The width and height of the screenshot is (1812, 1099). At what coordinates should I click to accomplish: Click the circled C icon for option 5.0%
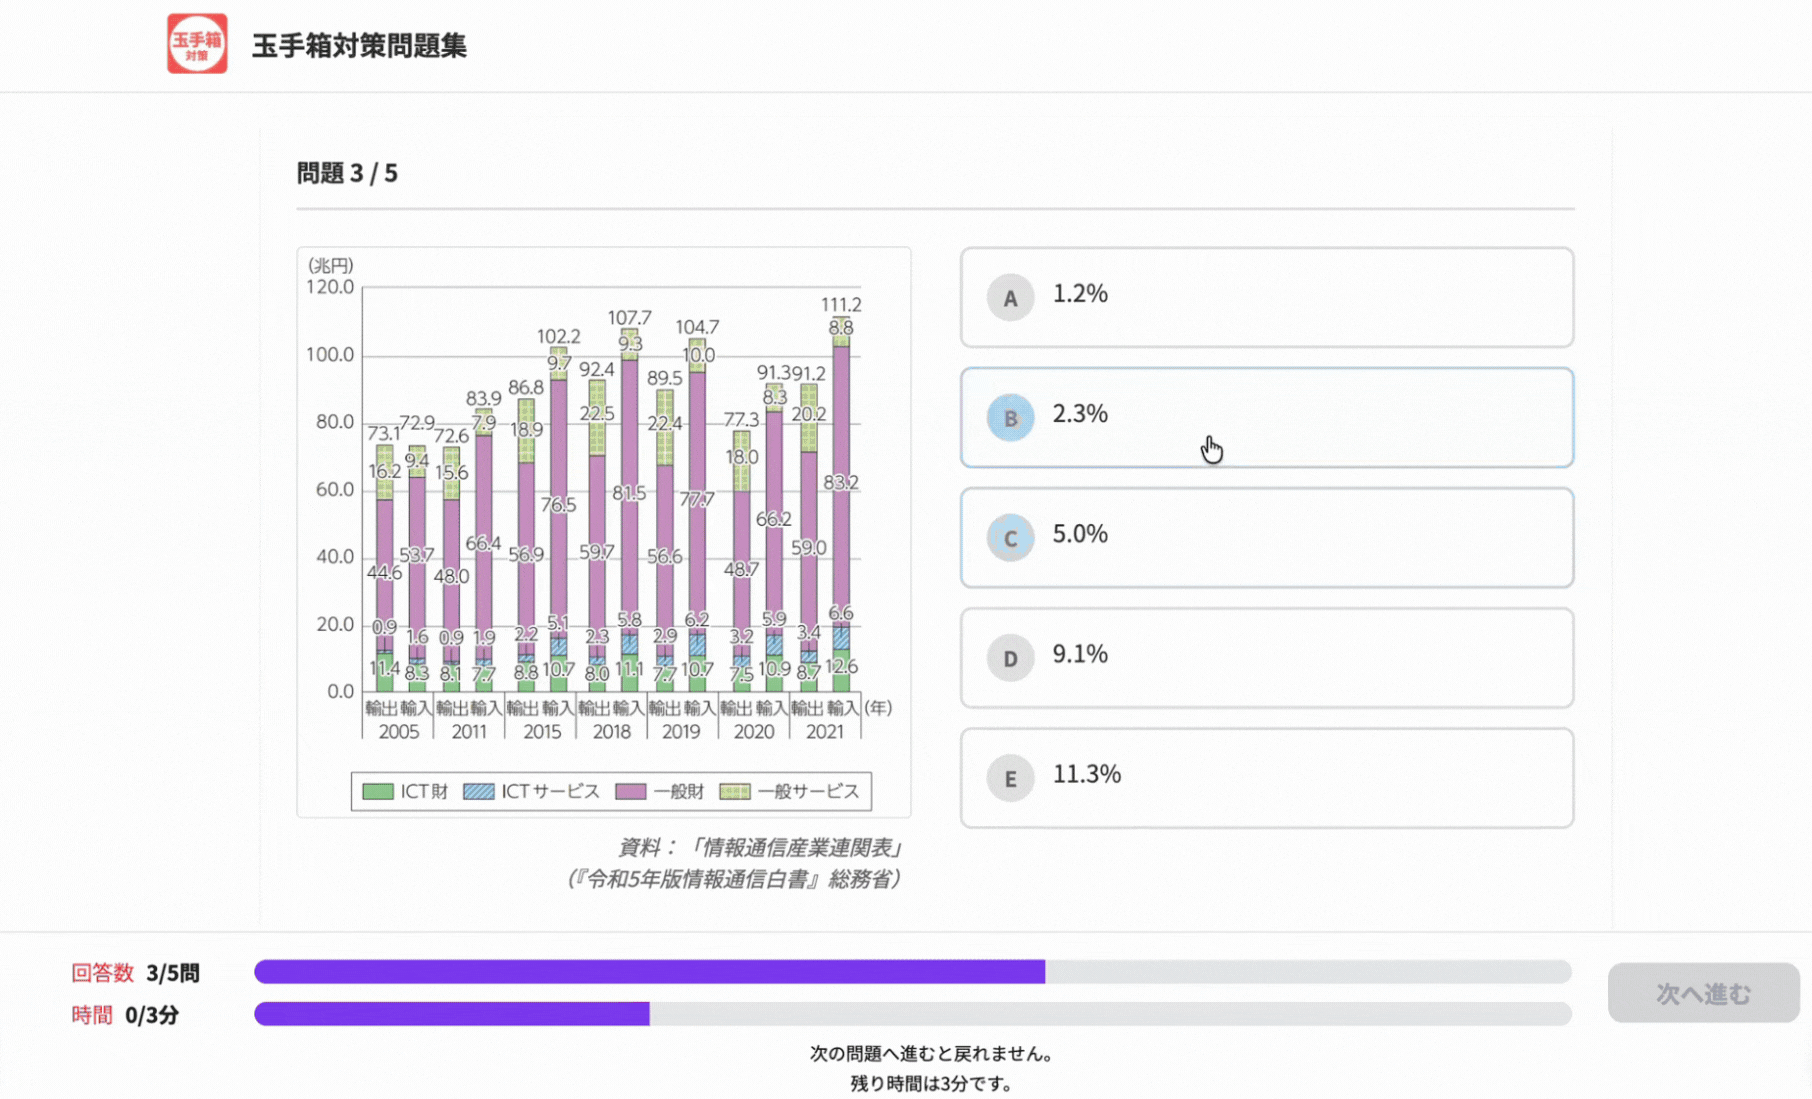(1010, 537)
